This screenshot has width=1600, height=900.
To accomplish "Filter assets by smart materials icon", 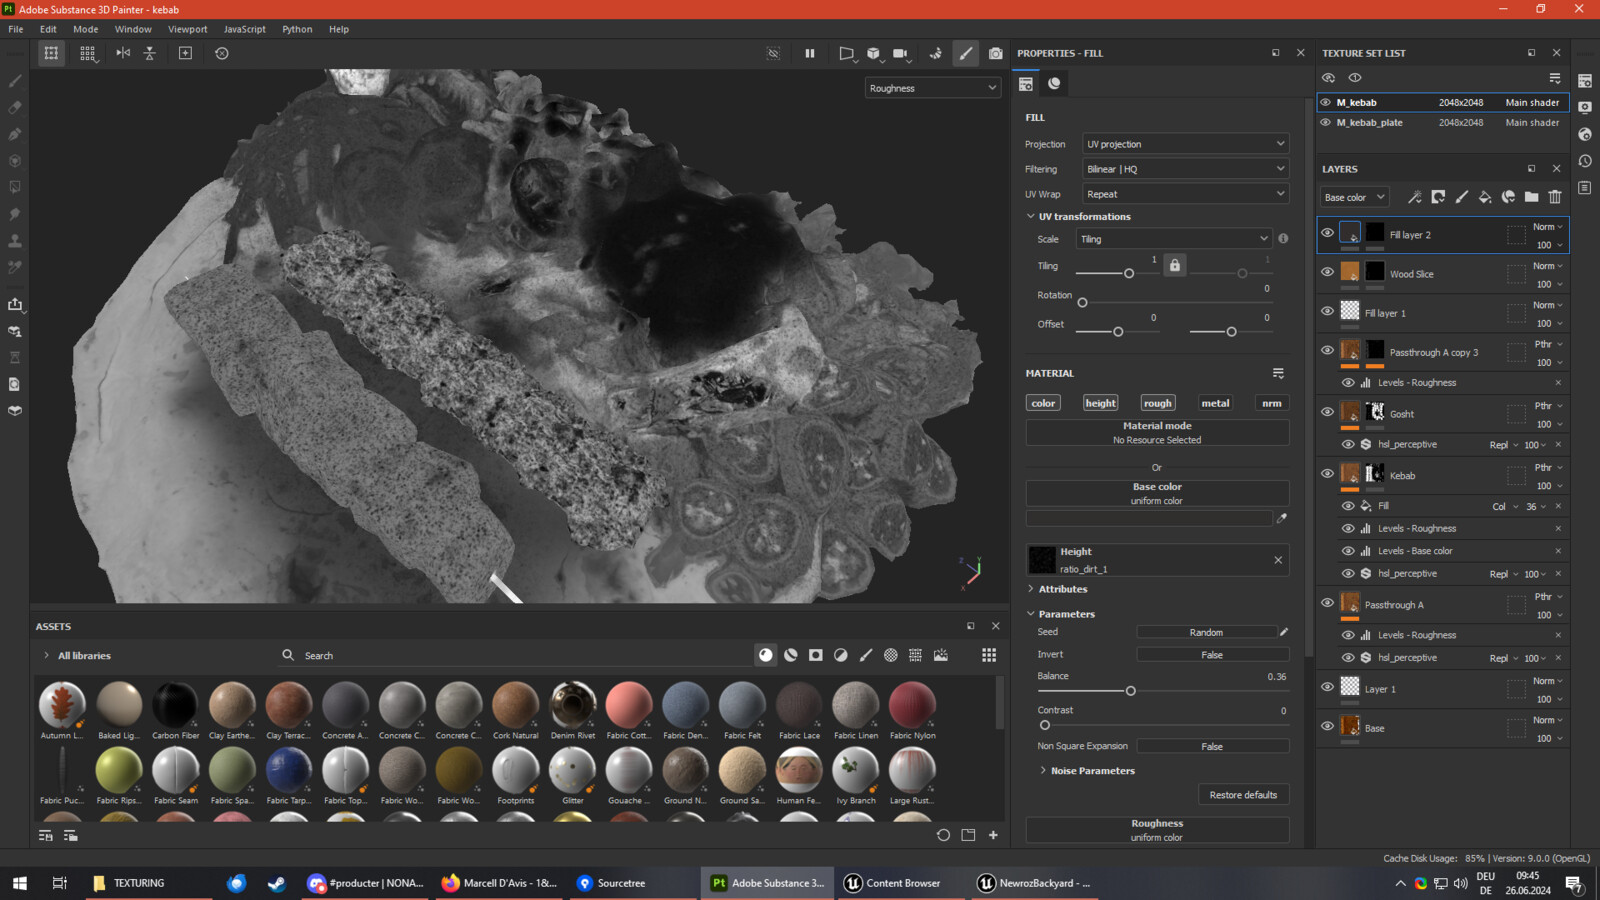I will coord(791,655).
